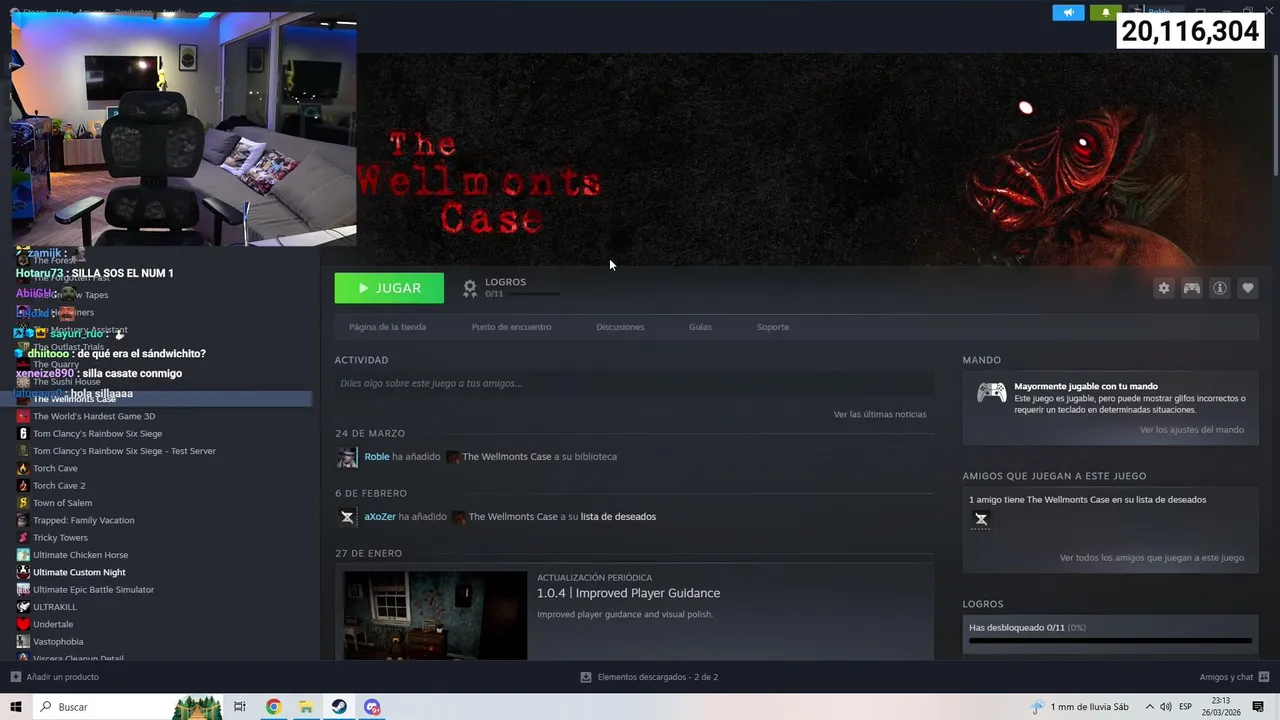
Task: Click Steam icon on taskbar
Action: [x=339, y=707]
